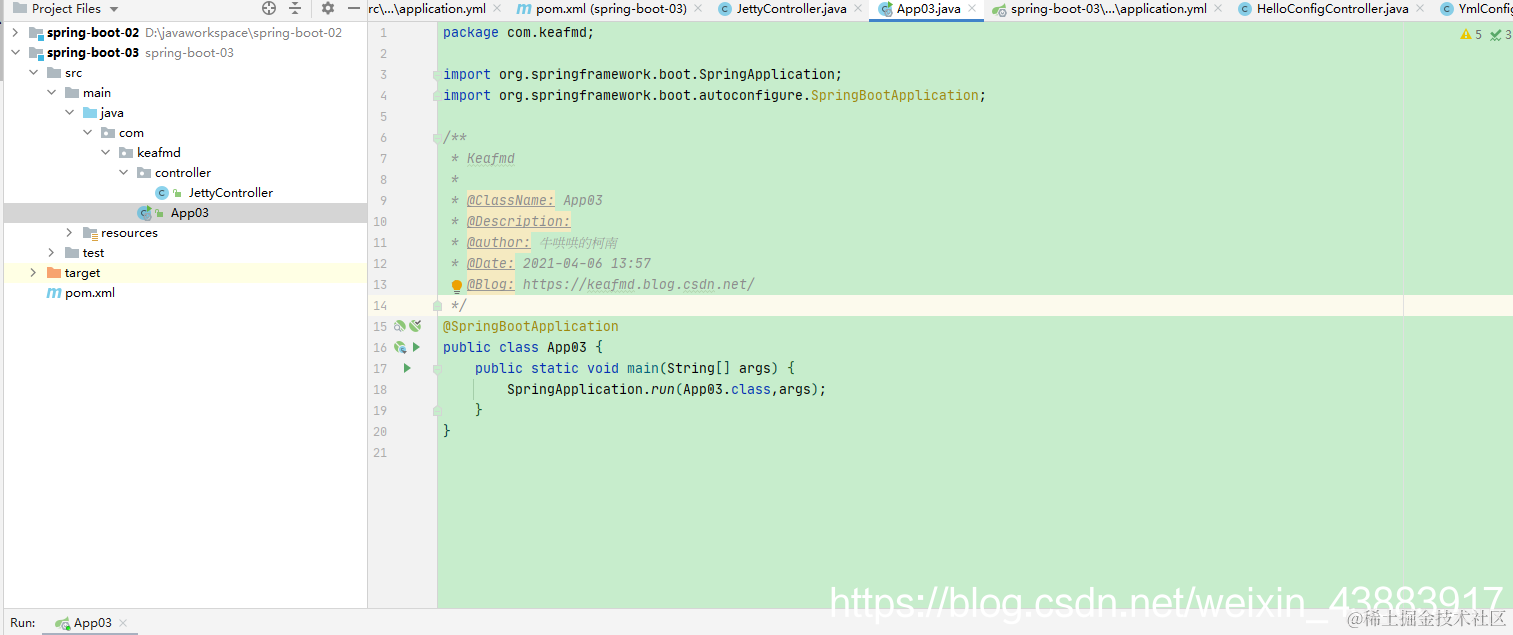Collapse the java source folder
The height and width of the screenshot is (635, 1513).
click(x=69, y=113)
